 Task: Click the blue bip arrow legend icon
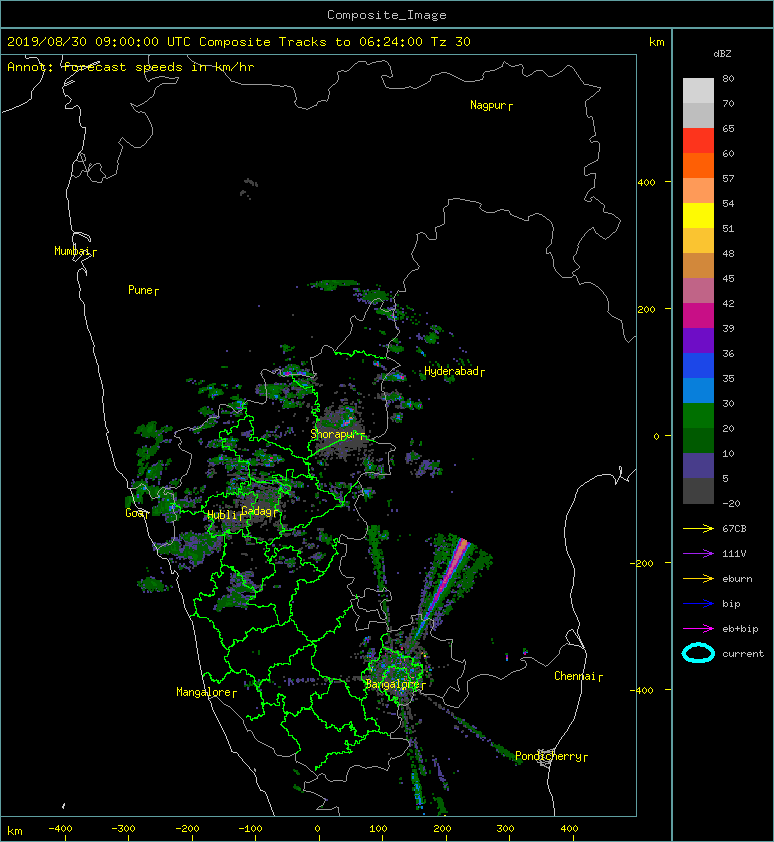point(698,604)
